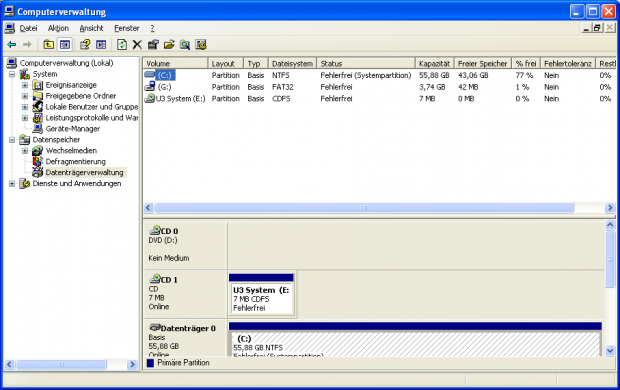Click disk view vertical scrollbar down arrow

point(610,350)
